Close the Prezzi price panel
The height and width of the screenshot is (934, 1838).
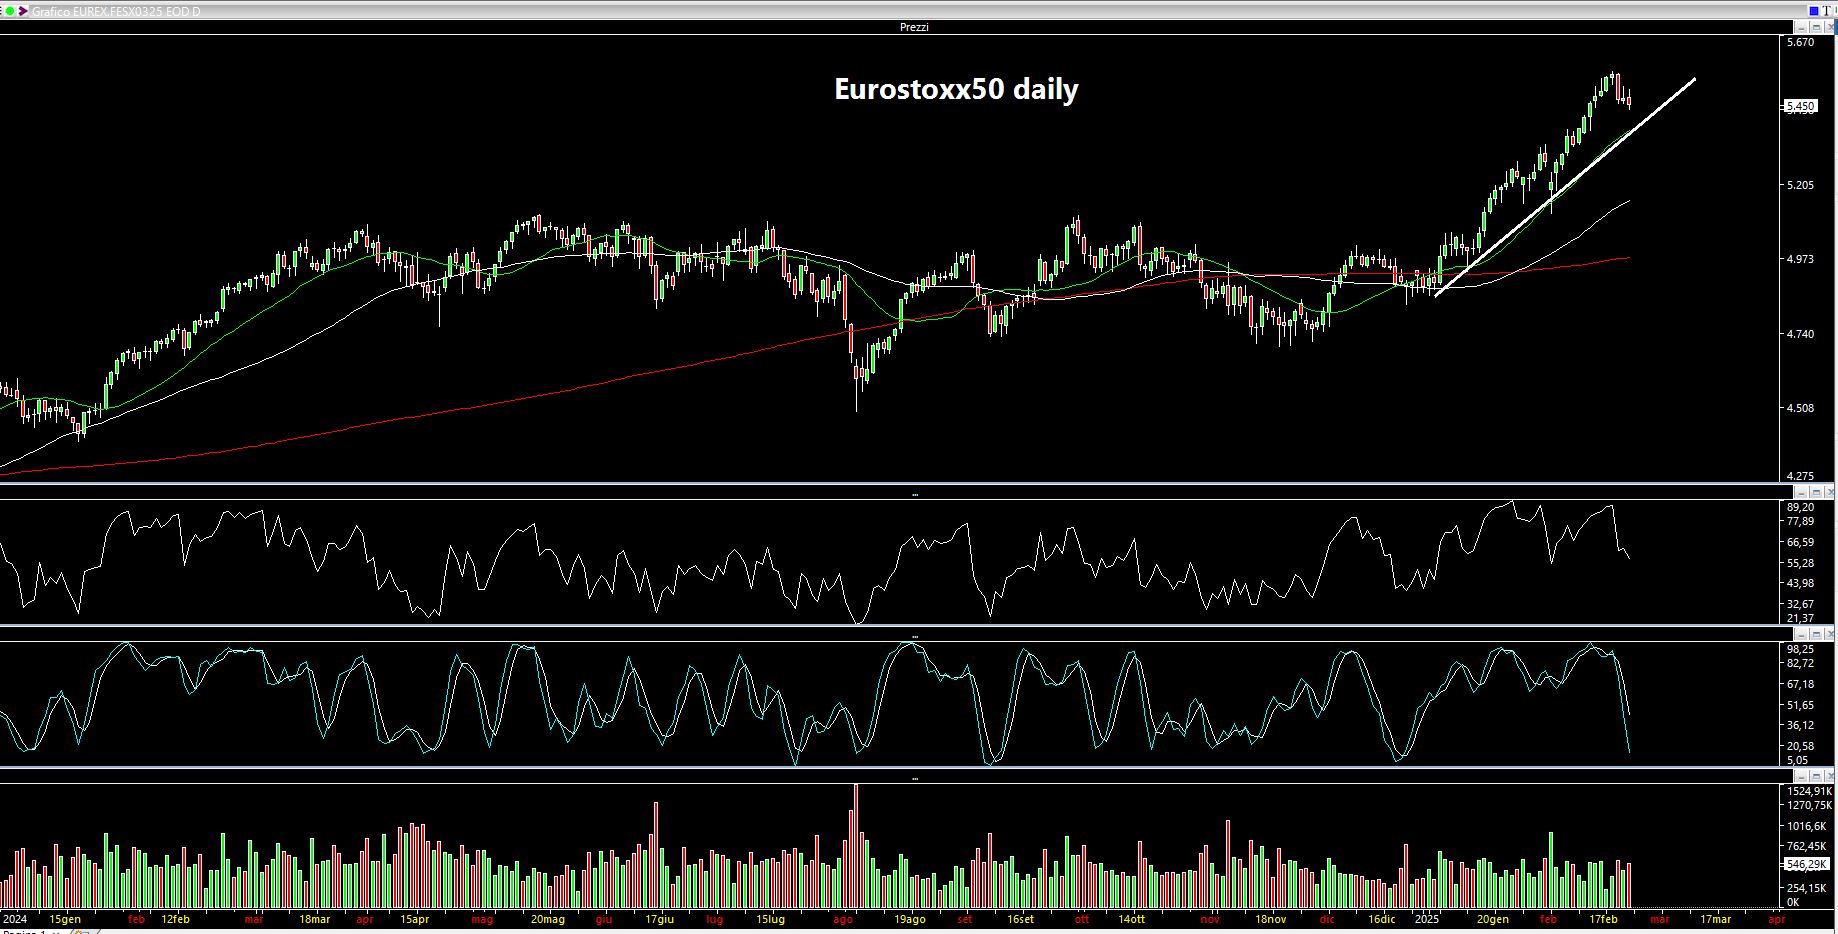(1830, 27)
